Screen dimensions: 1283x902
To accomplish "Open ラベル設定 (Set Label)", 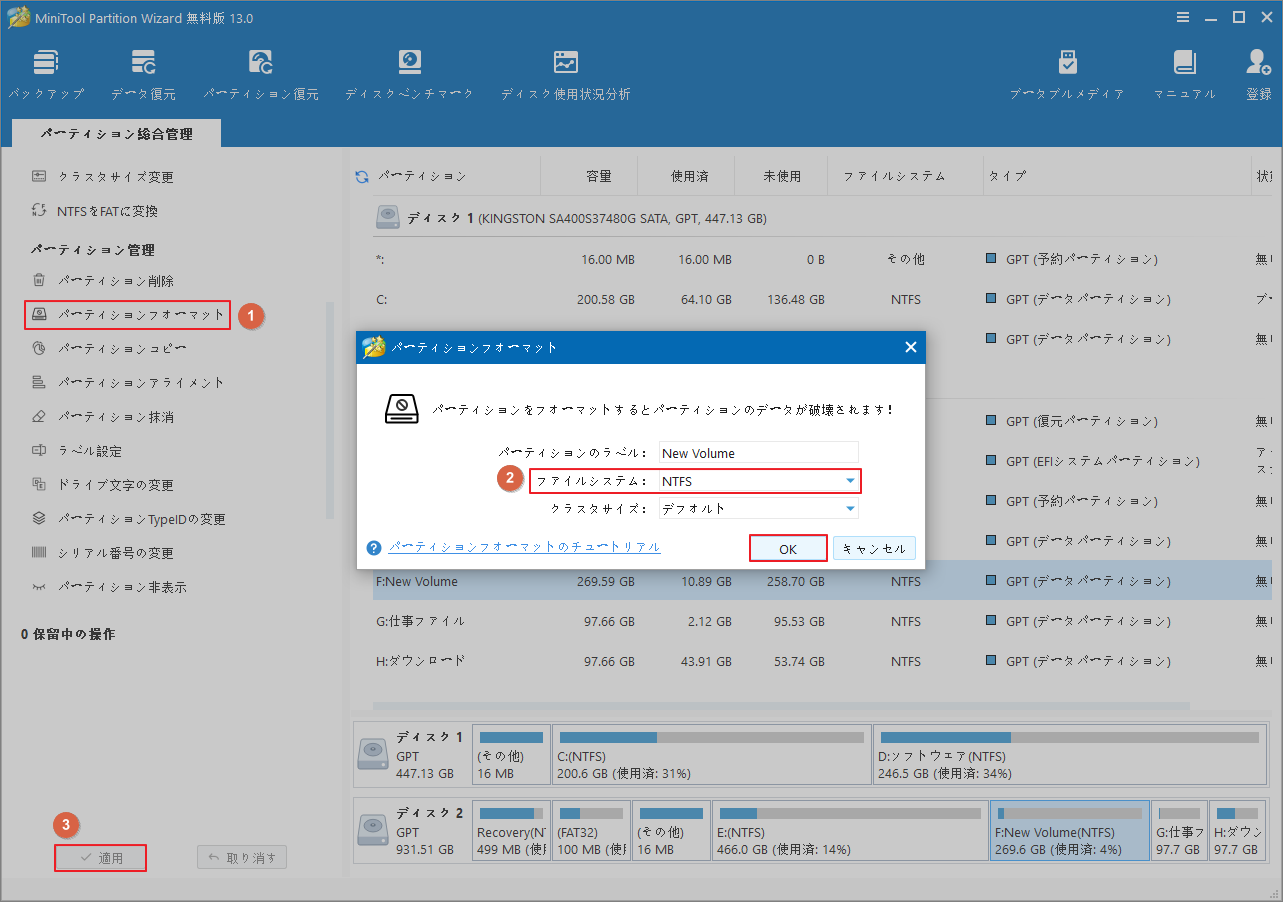I will [77, 451].
